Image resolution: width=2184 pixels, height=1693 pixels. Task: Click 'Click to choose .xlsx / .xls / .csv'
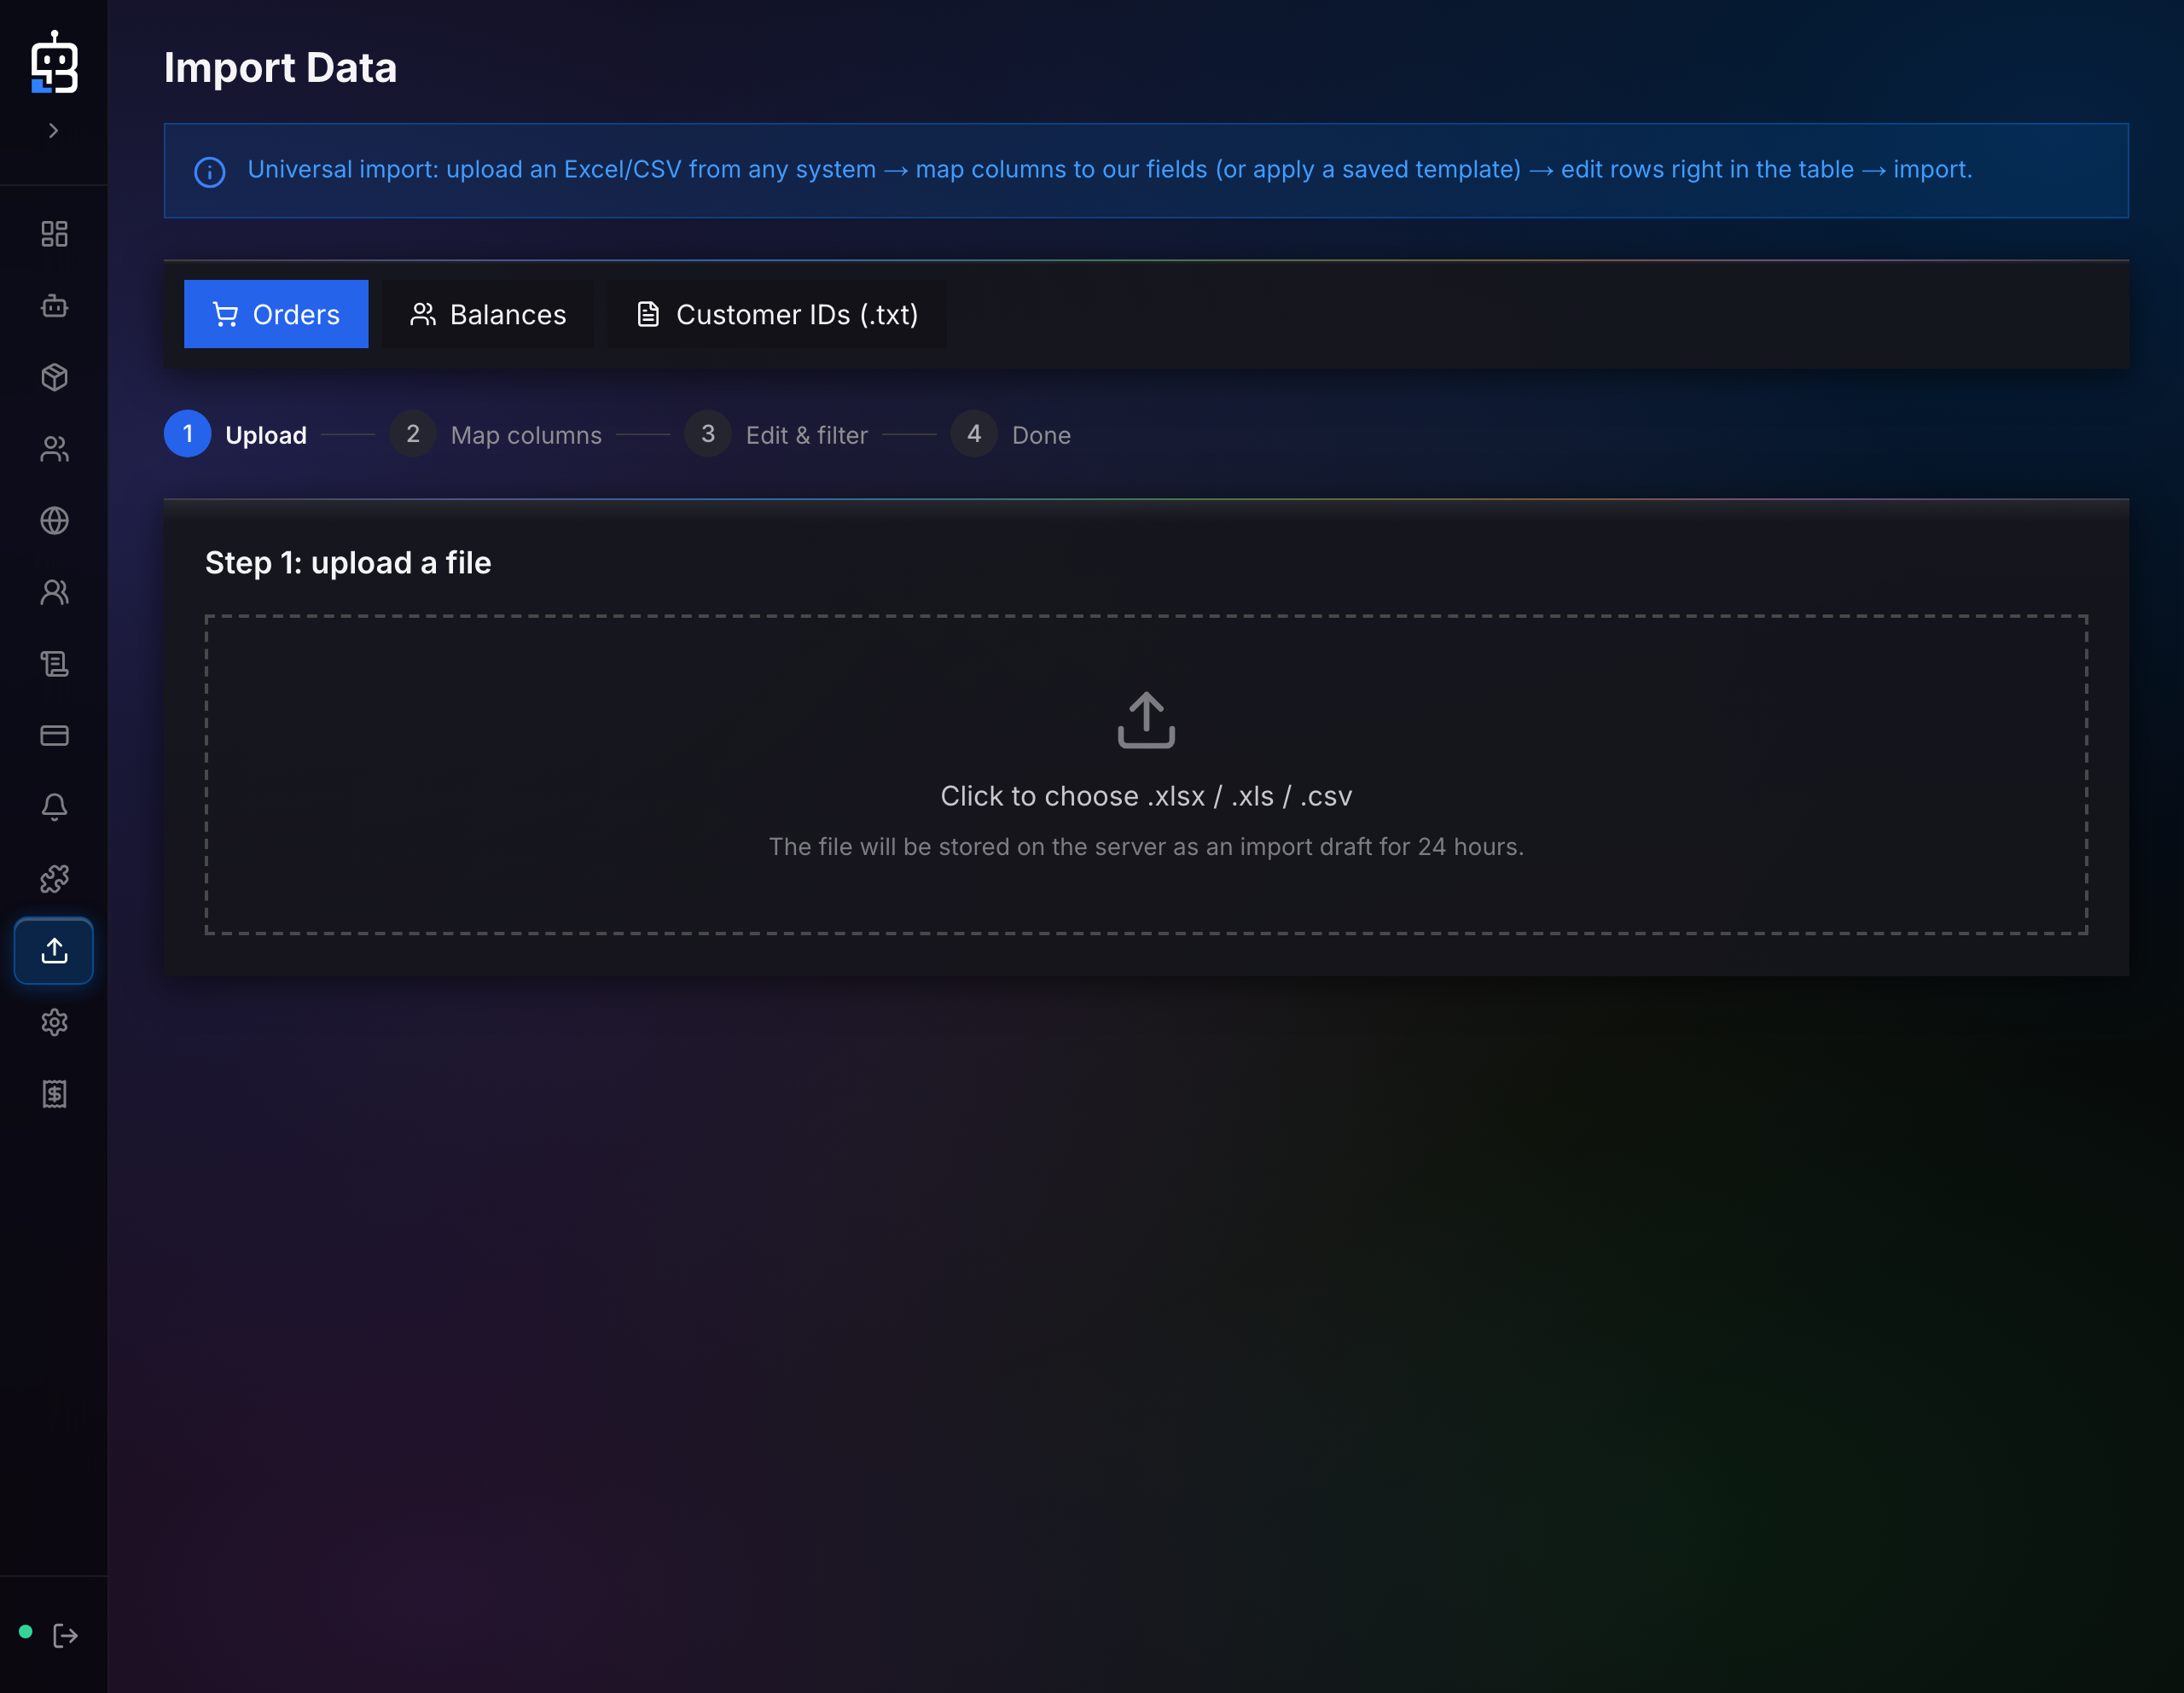pyautogui.click(x=1146, y=796)
